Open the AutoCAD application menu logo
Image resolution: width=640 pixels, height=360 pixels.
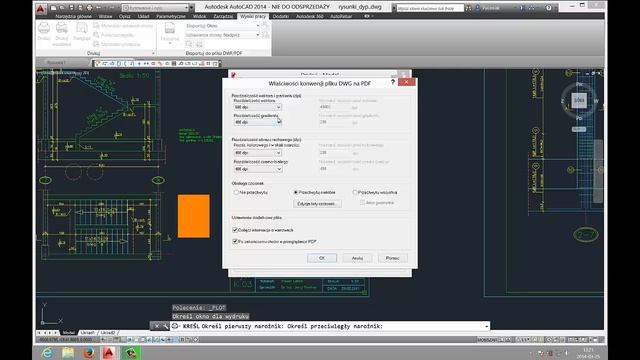click(x=41, y=9)
